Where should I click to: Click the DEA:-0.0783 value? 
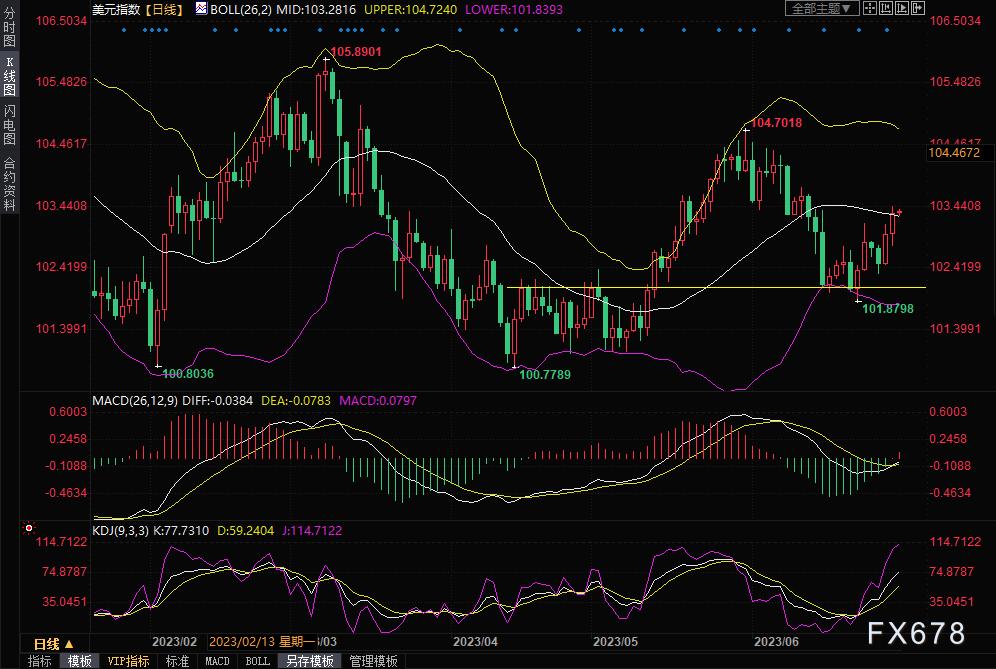296,401
